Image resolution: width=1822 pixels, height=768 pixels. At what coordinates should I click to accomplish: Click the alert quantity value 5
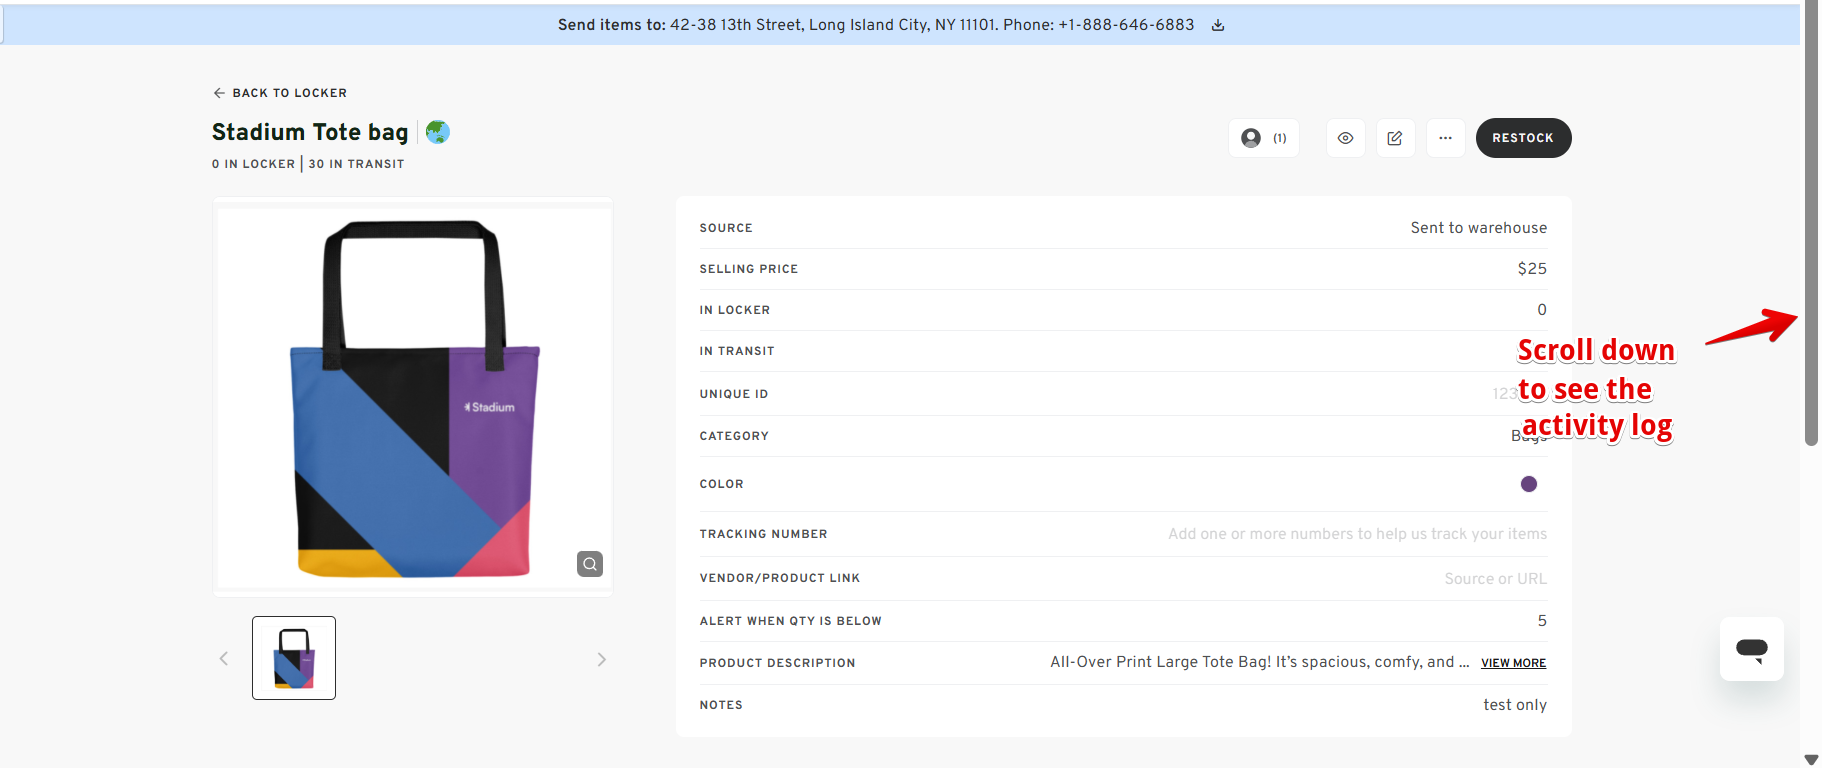click(x=1542, y=621)
